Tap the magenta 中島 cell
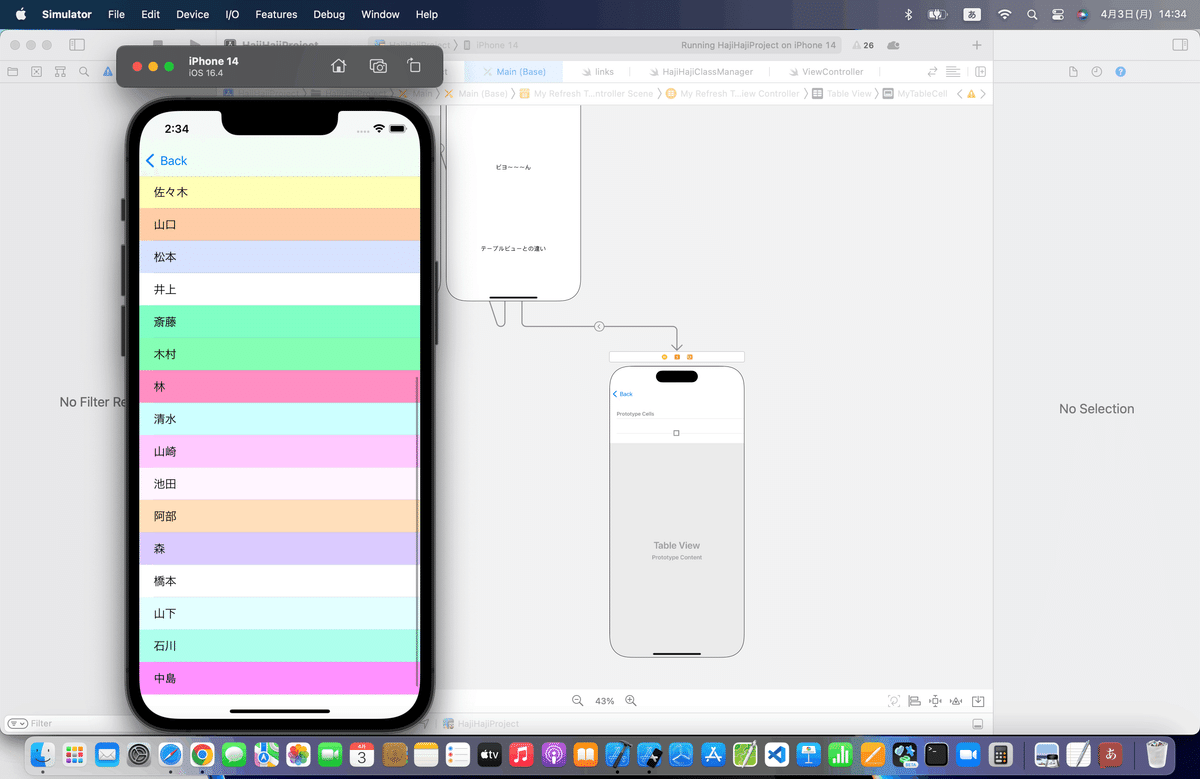This screenshot has height=779, width=1200. (279, 678)
